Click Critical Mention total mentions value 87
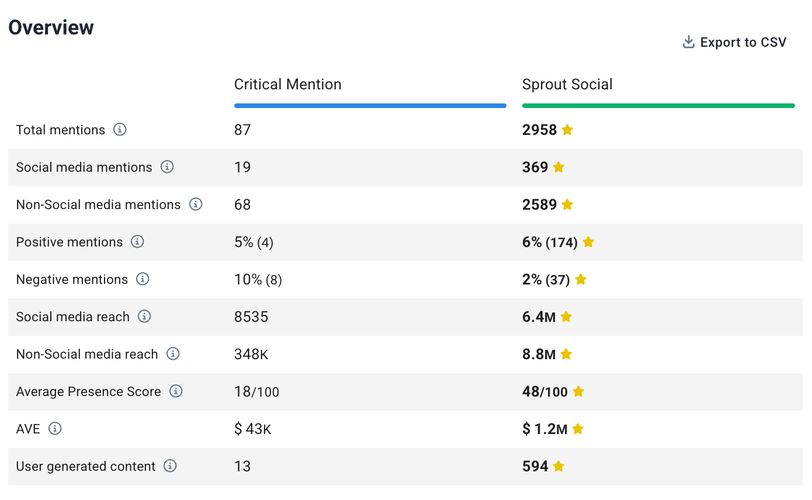 [x=242, y=130]
